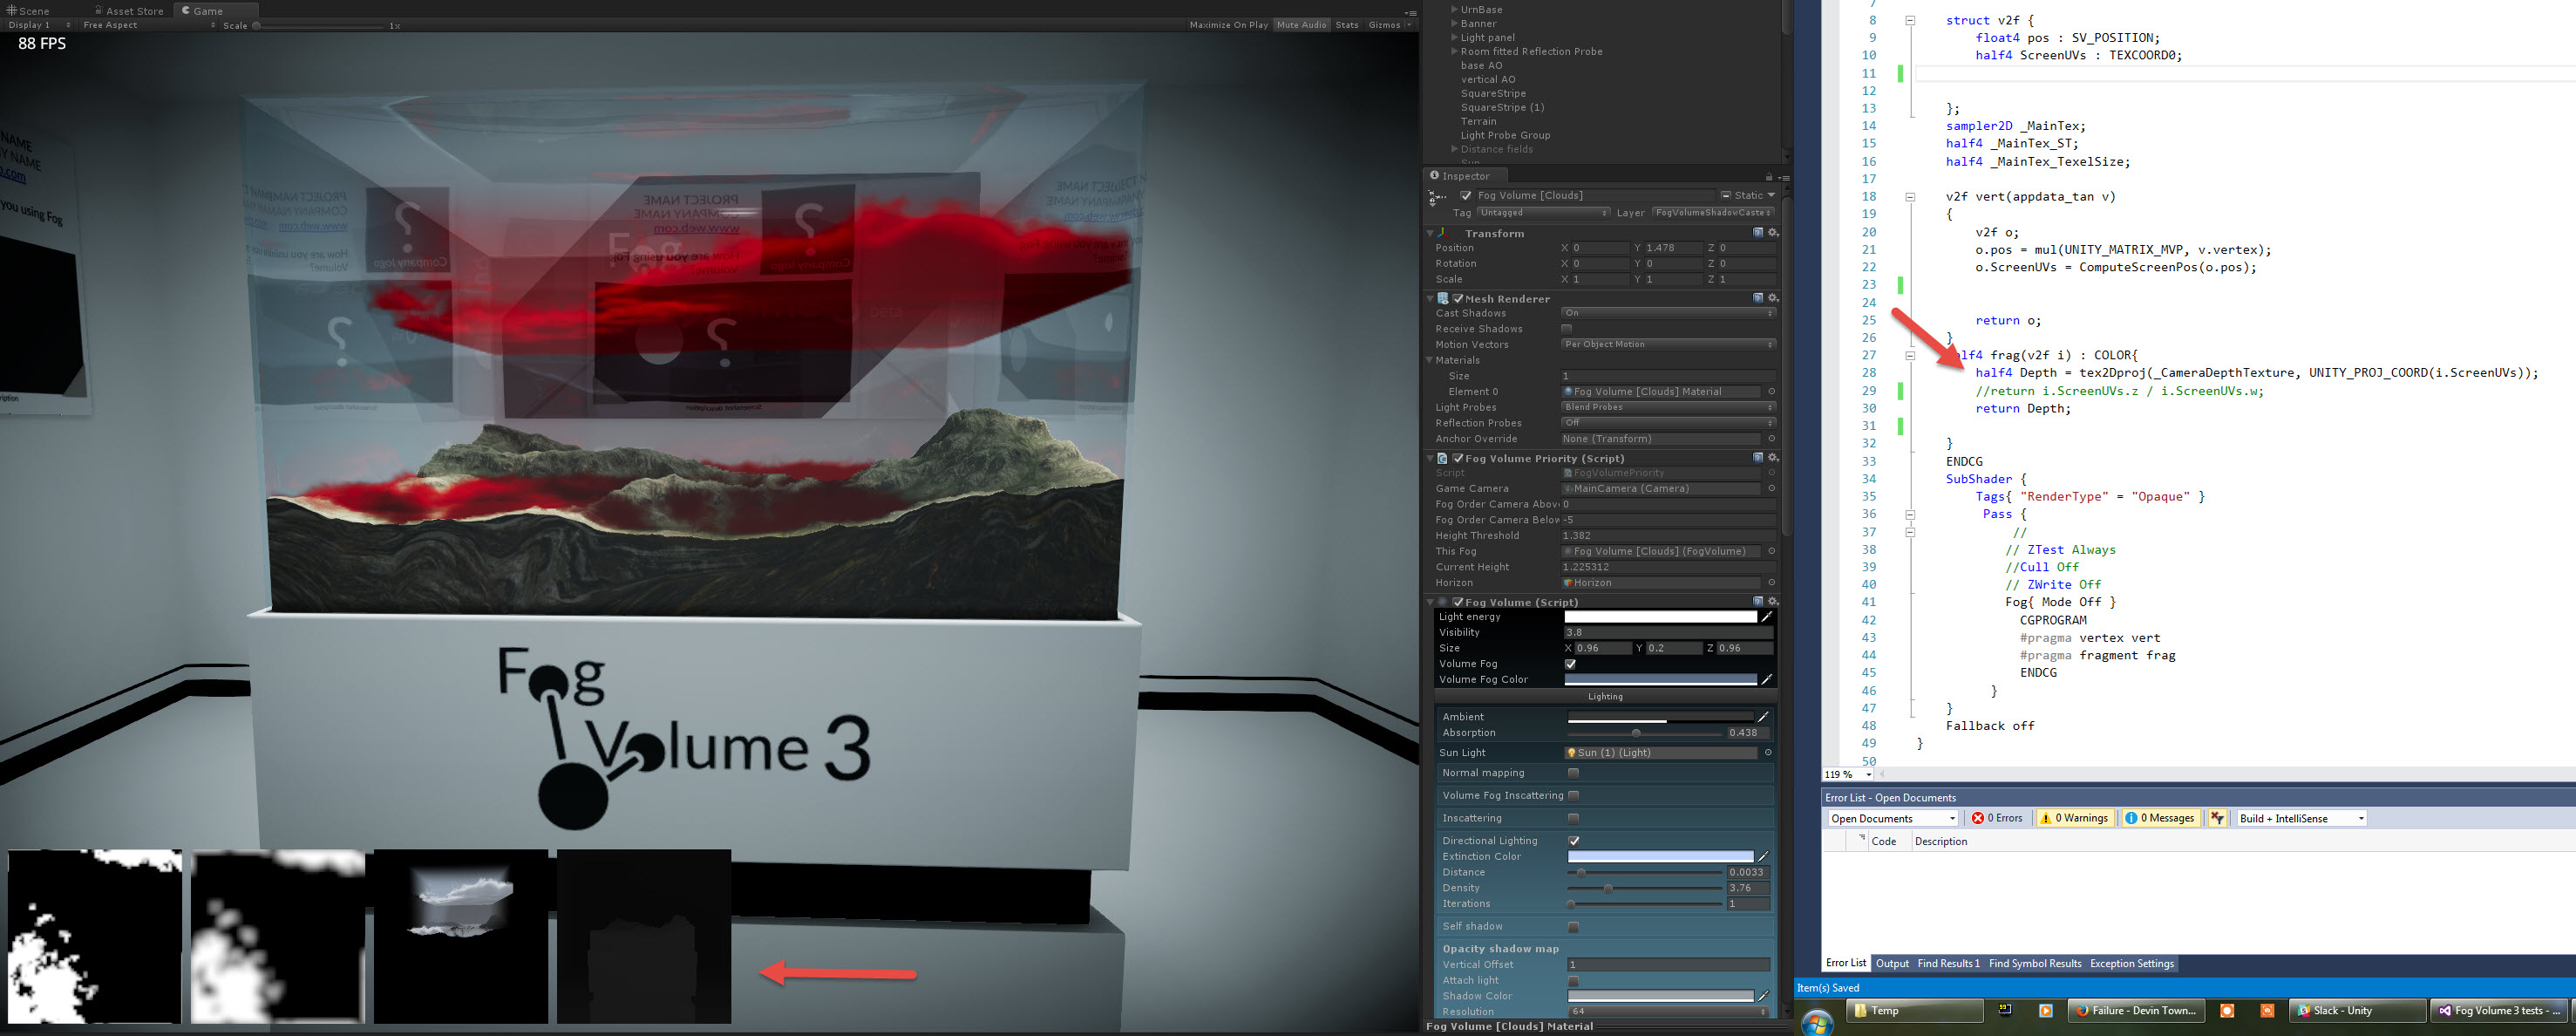Open the object picker for Element 0 material
This screenshot has height=1036, width=2576.
1770,391
